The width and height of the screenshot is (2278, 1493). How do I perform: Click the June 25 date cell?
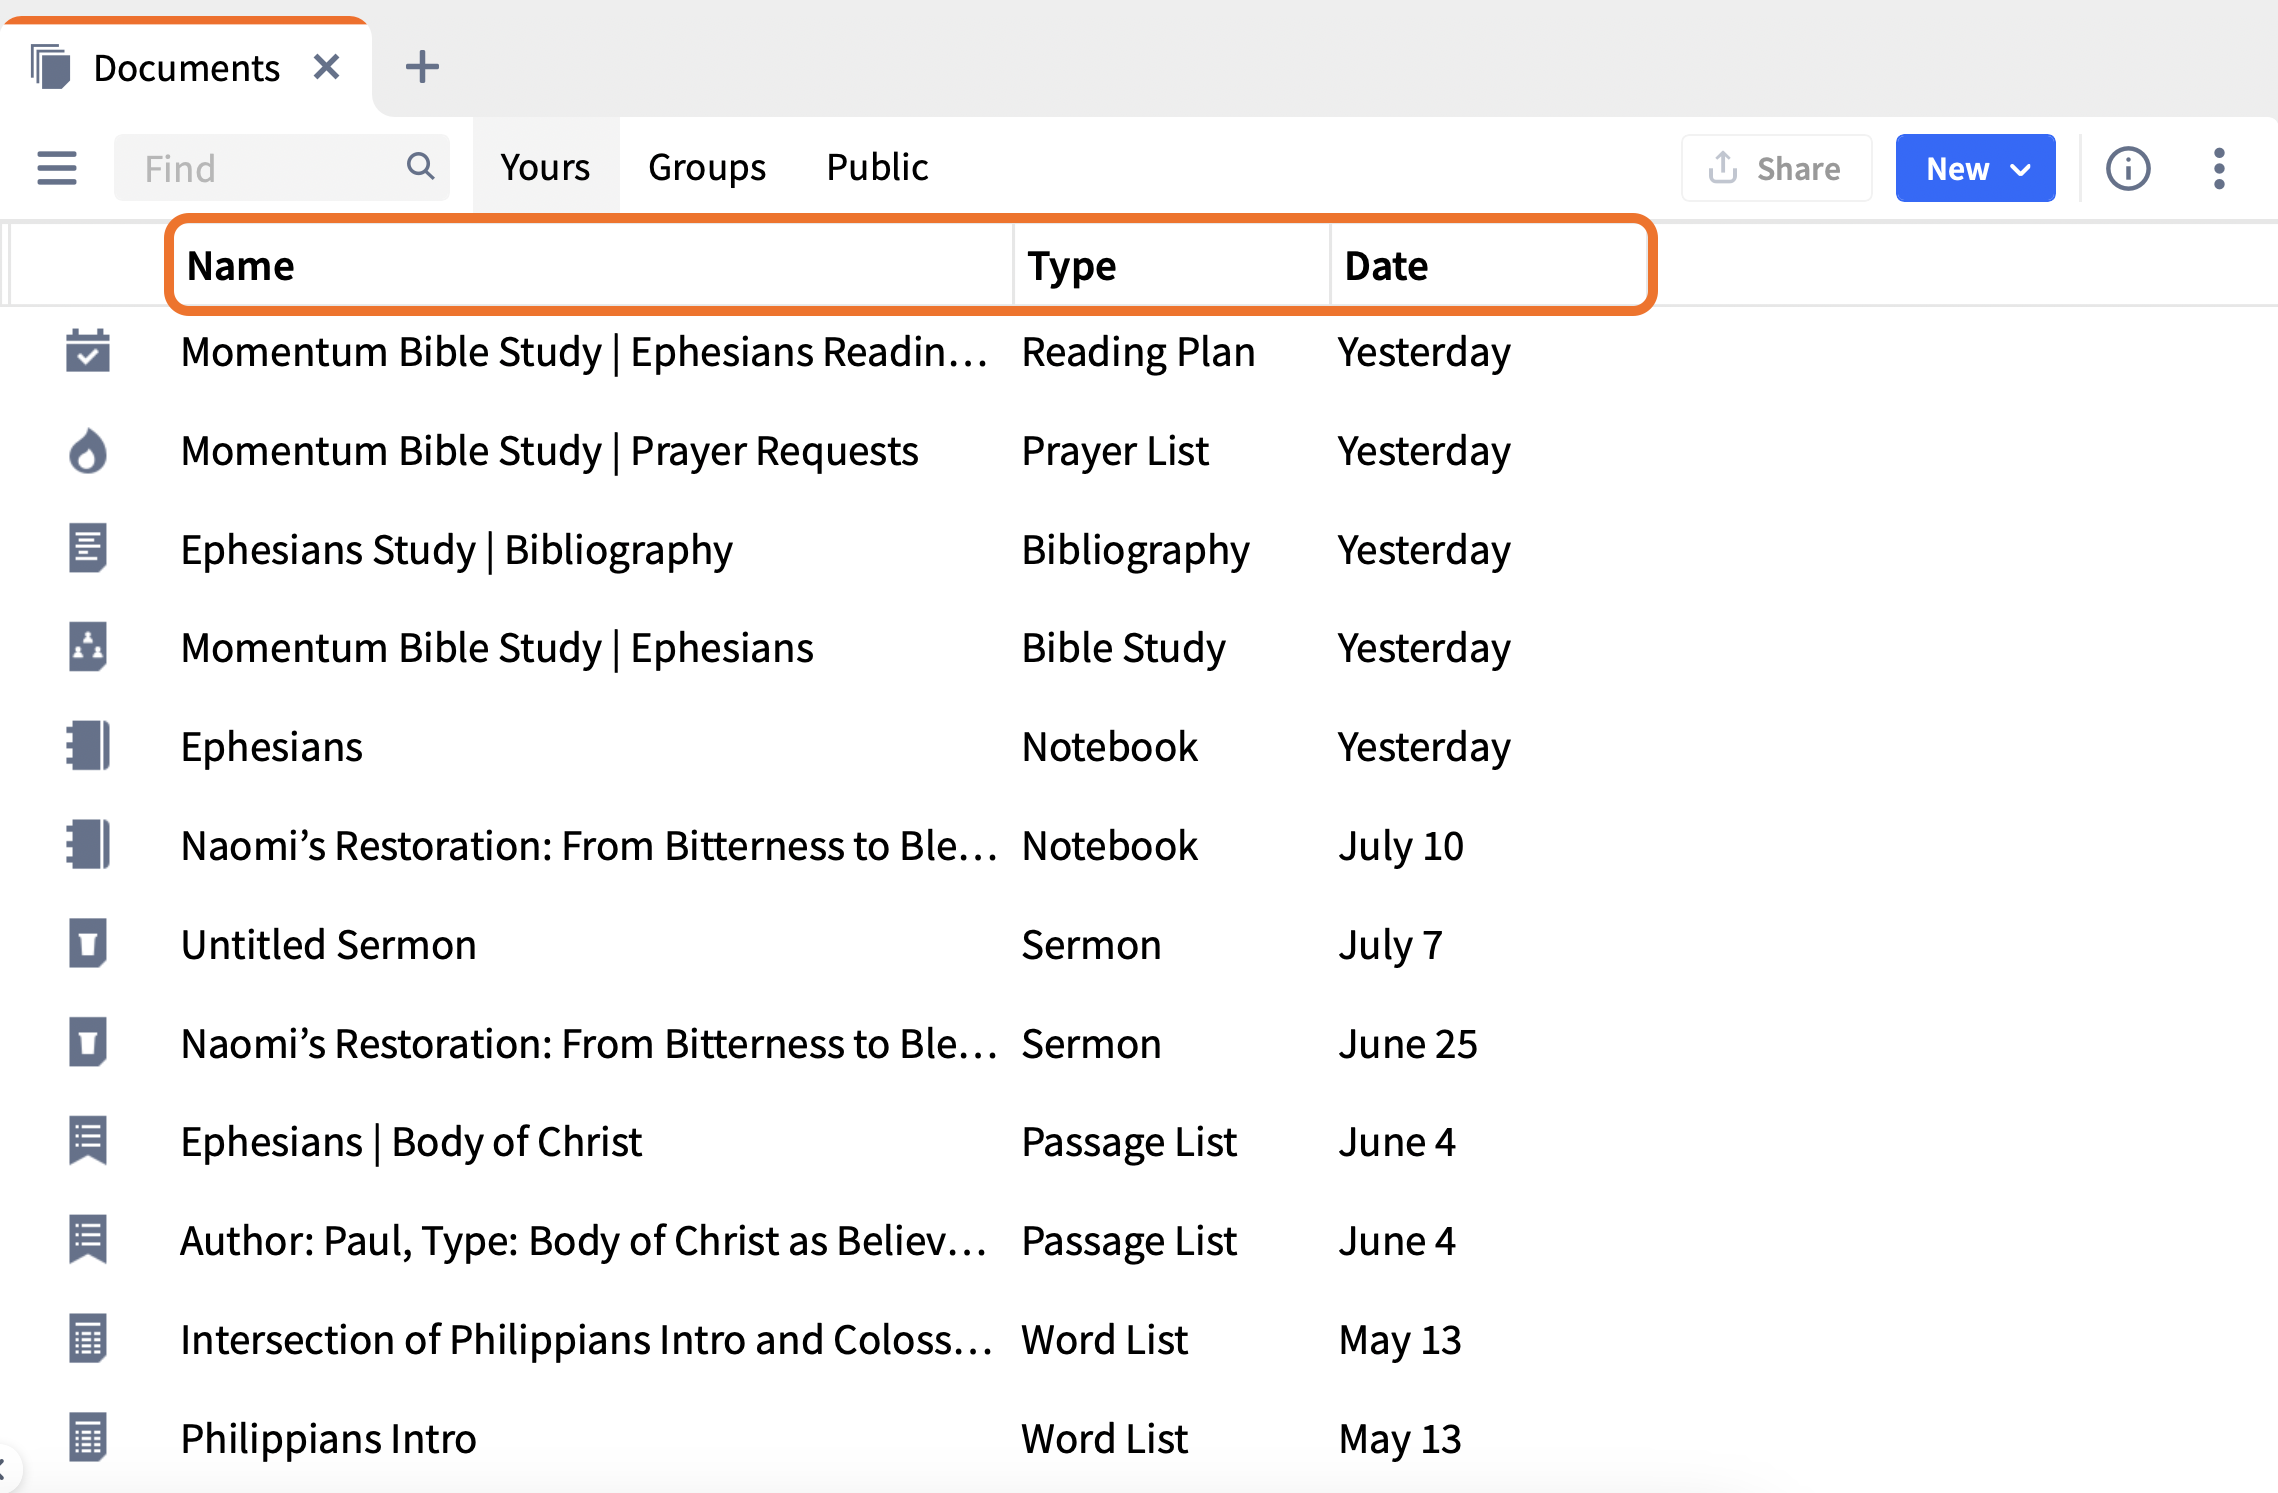(x=1407, y=1043)
